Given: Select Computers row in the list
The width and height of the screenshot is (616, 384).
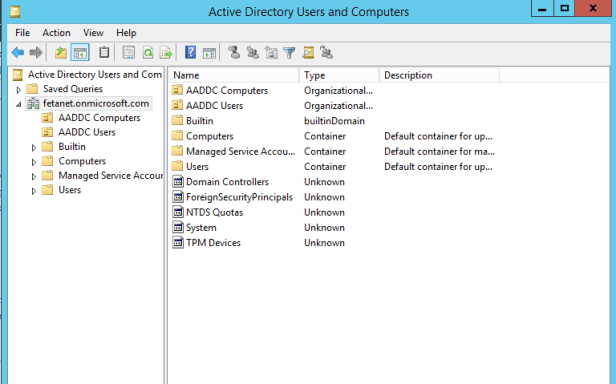Looking at the screenshot, I should 210,136.
